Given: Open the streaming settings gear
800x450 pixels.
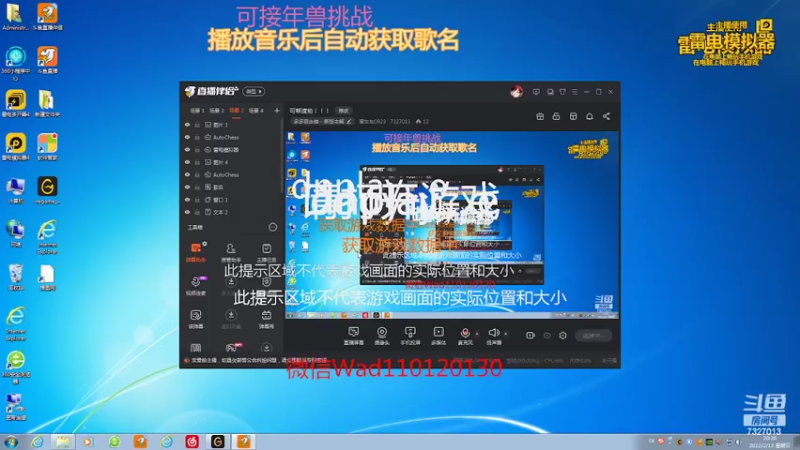Looking at the screenshot, I should [563, 335].
